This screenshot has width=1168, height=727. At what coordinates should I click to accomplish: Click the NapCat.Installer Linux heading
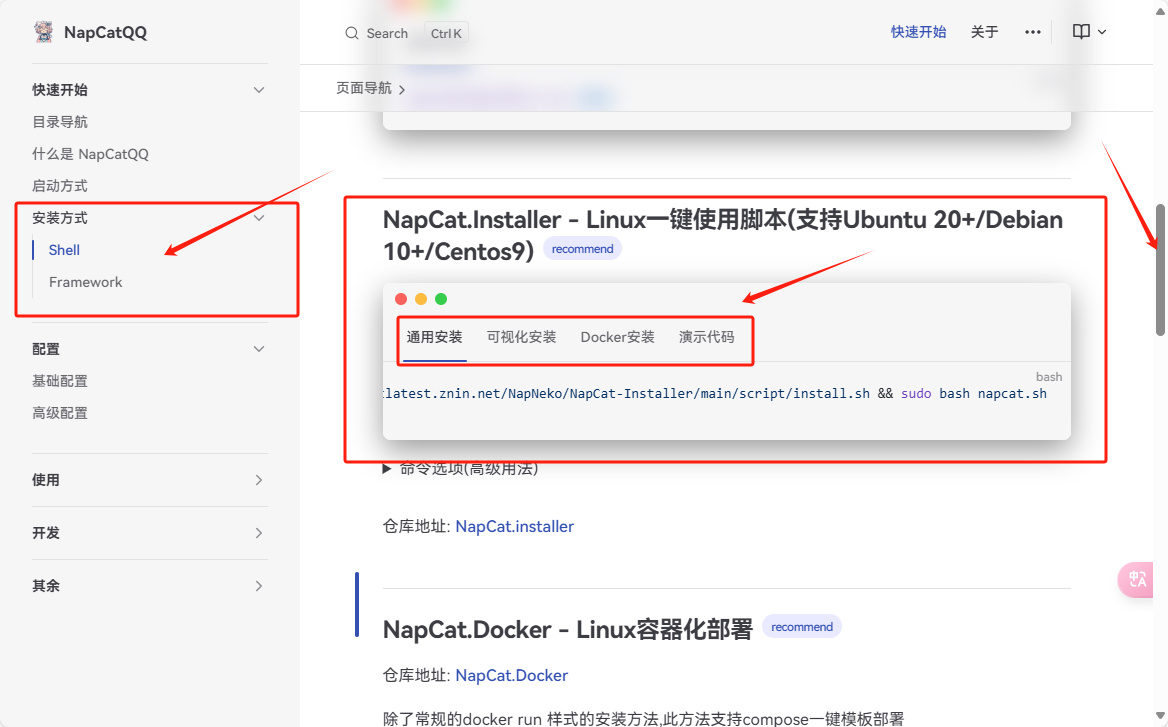pos(723,235)
